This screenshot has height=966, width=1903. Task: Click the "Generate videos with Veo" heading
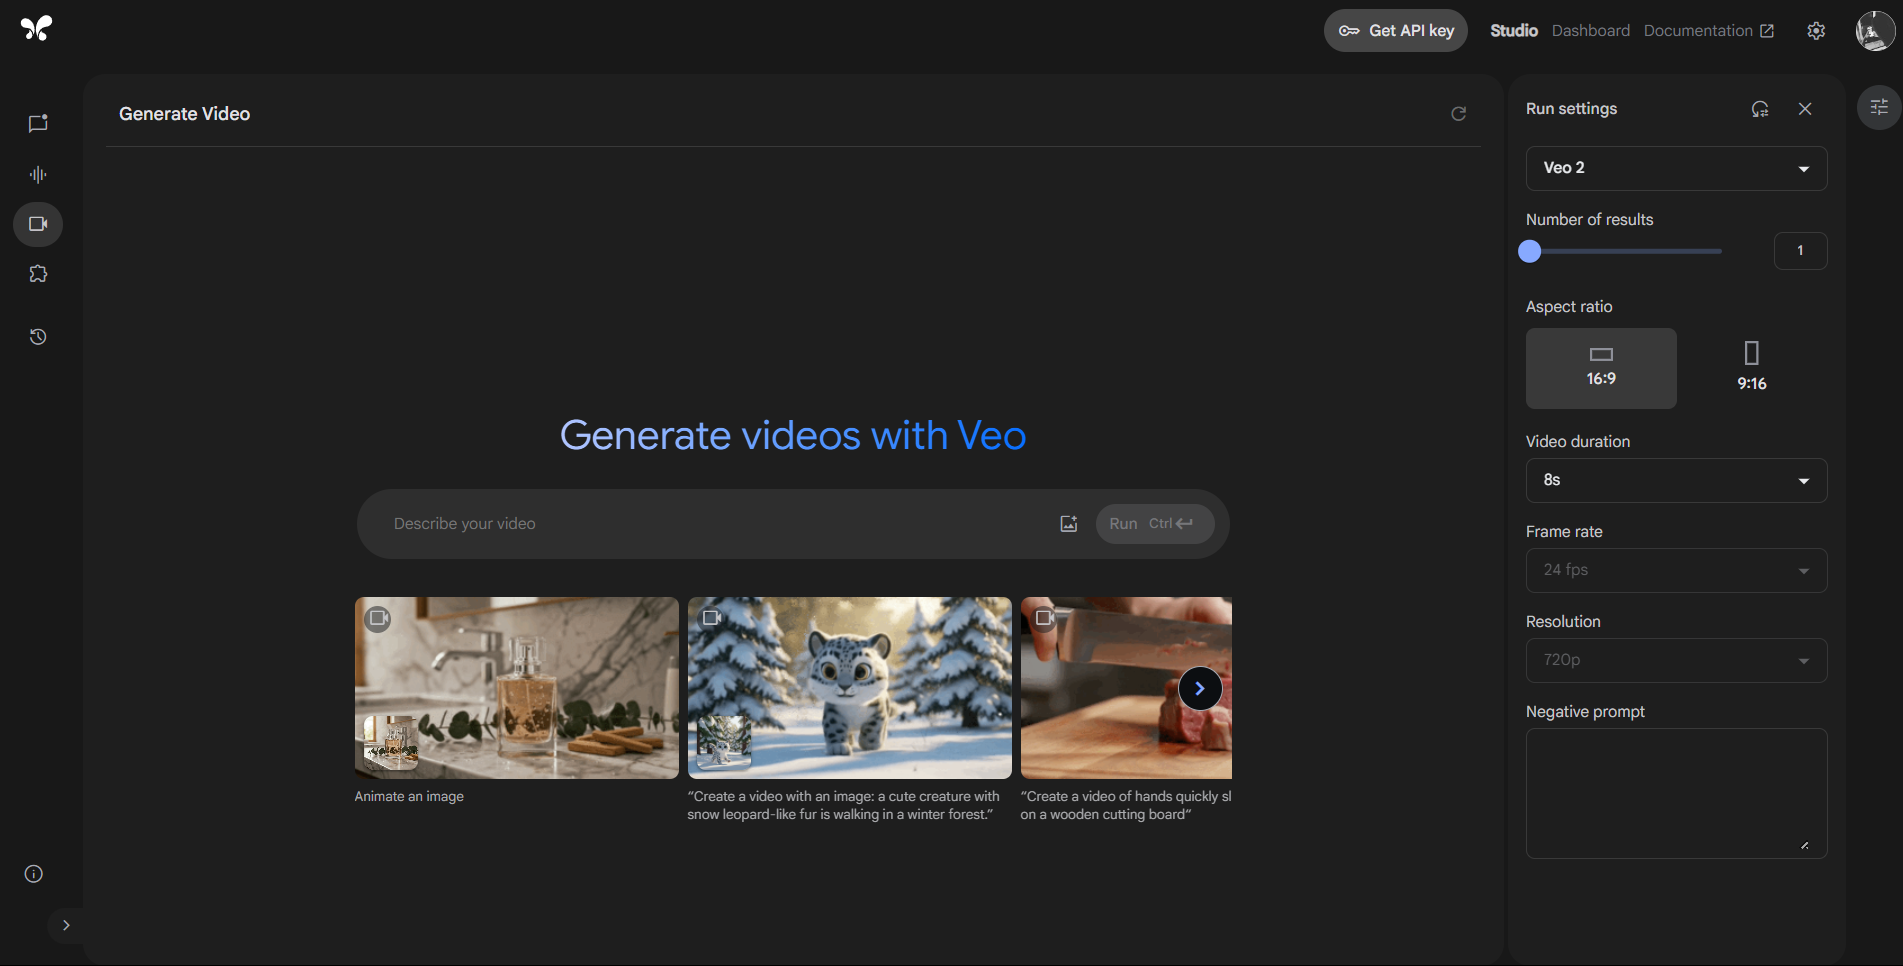(x=793, y=435)
